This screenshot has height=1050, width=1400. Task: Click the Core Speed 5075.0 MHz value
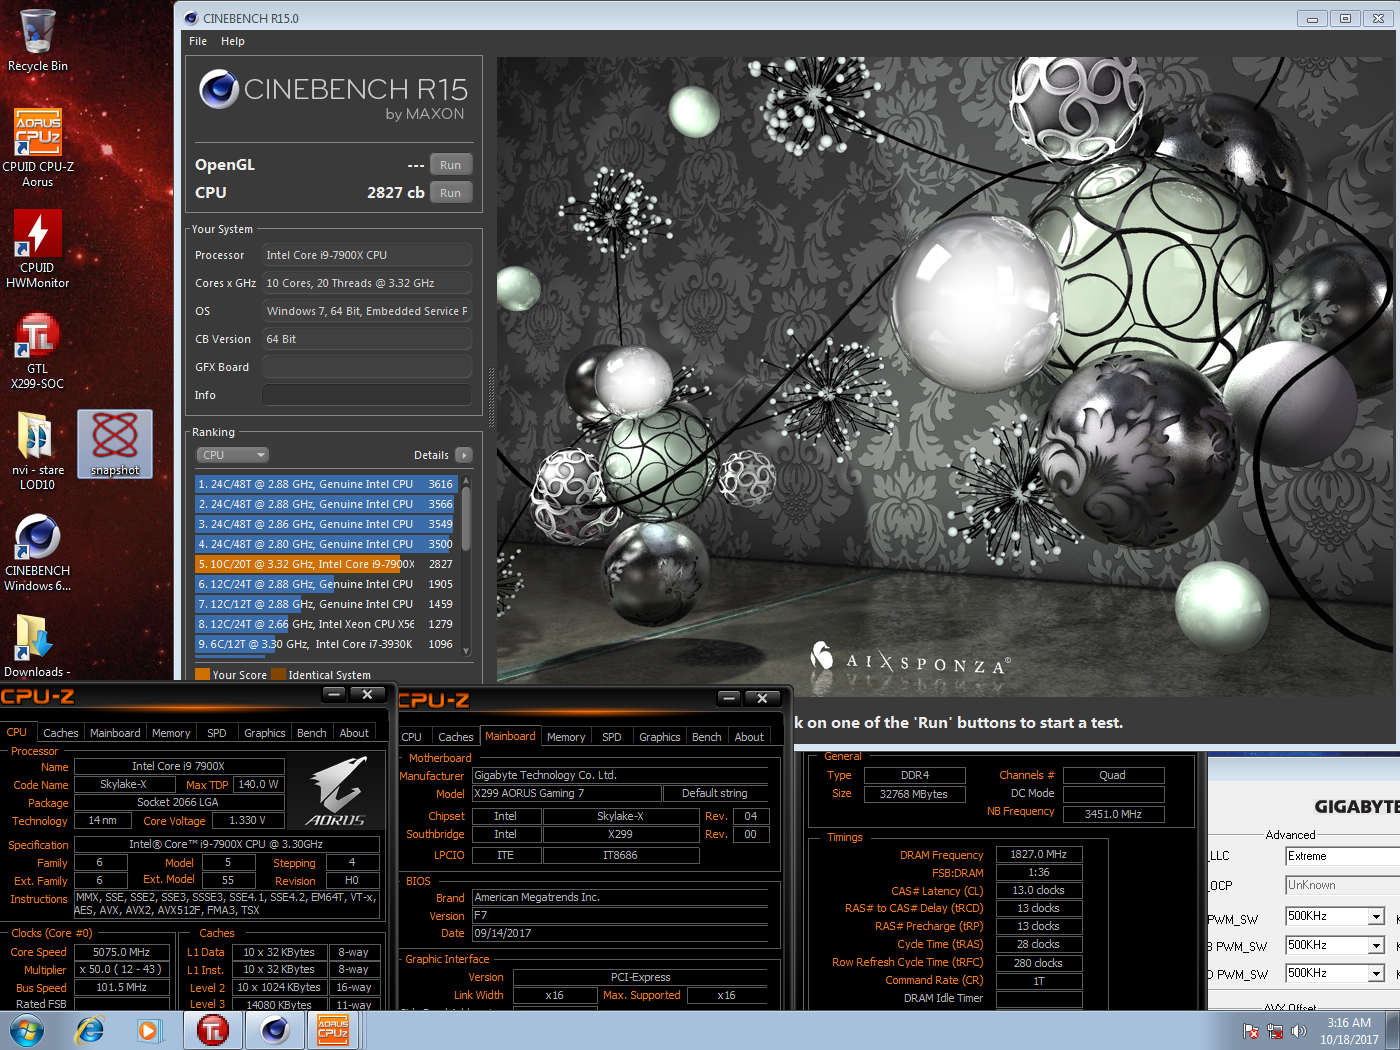click(x=121, y=952)
